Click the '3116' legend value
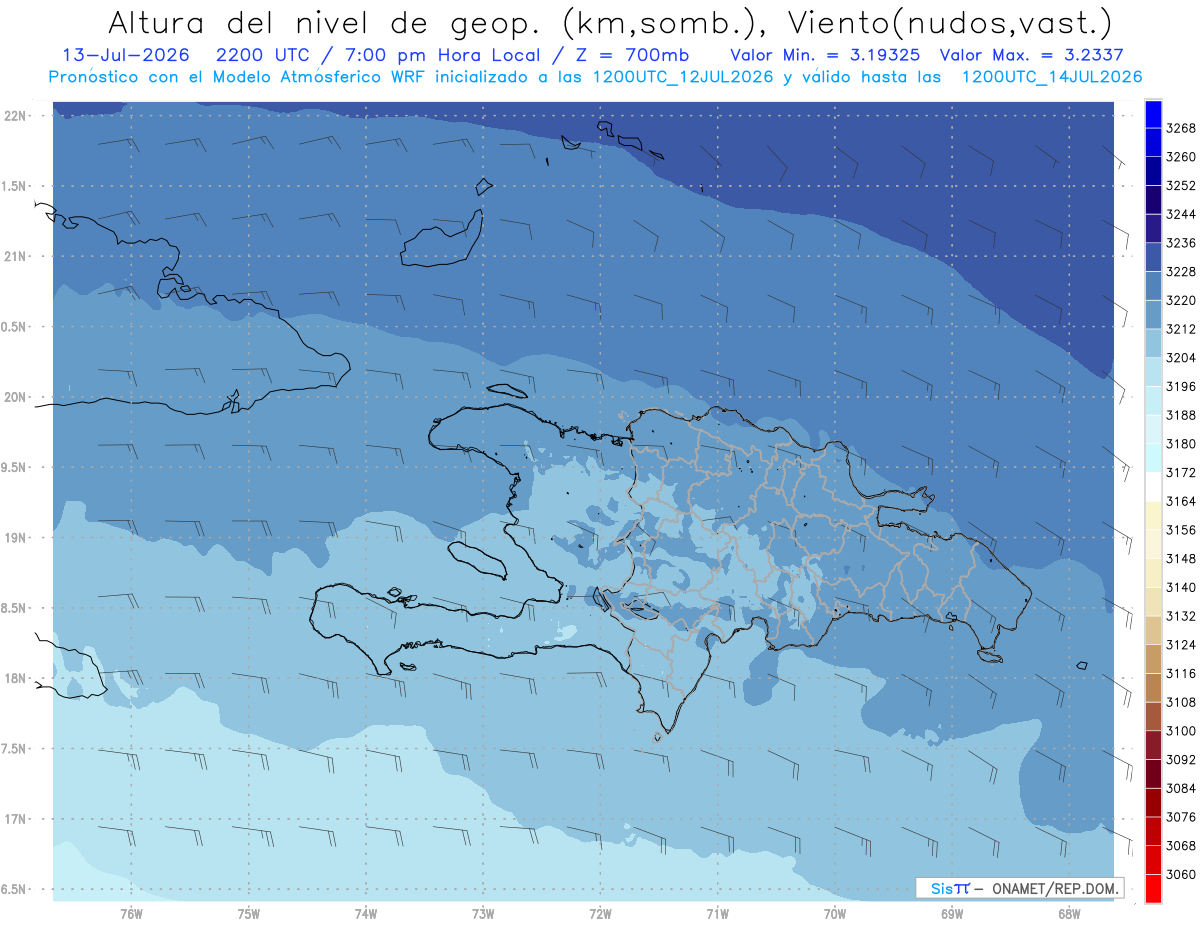 tap(1181, 673)
